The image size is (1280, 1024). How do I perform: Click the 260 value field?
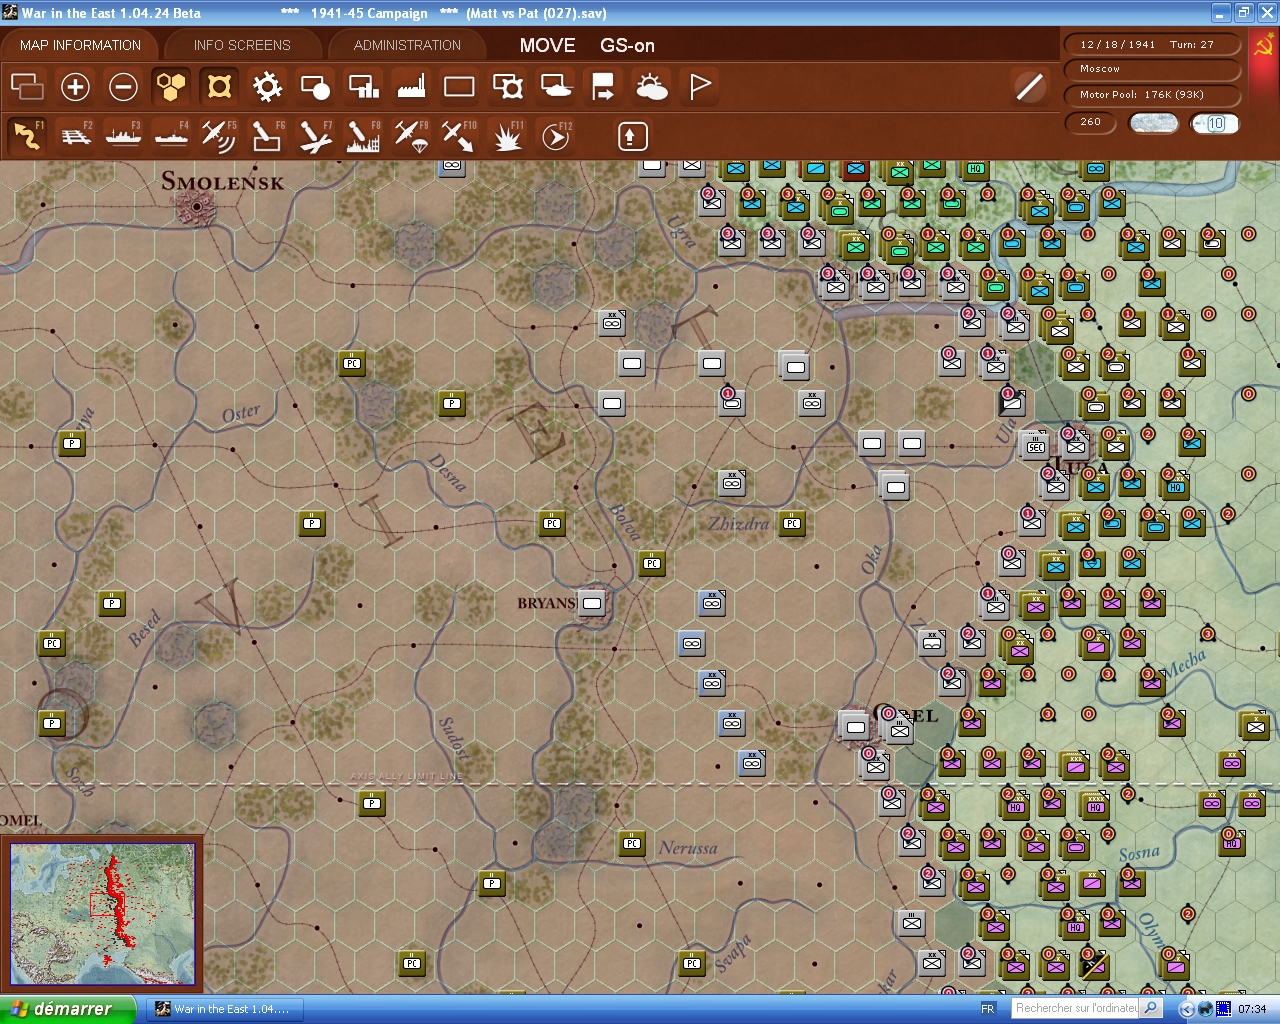pos(1091,122)
